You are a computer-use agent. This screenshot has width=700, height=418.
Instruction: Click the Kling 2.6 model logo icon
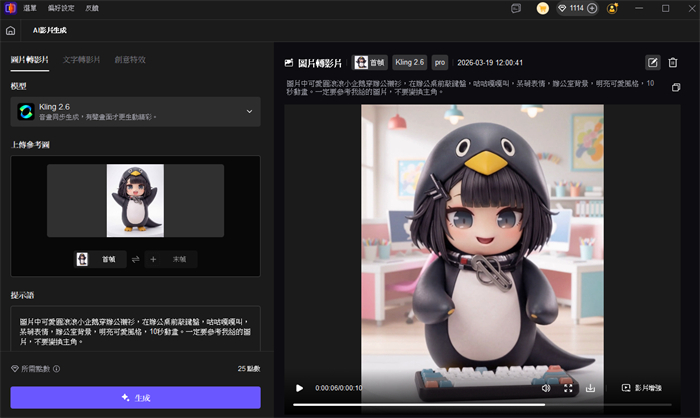coord(26,112)
